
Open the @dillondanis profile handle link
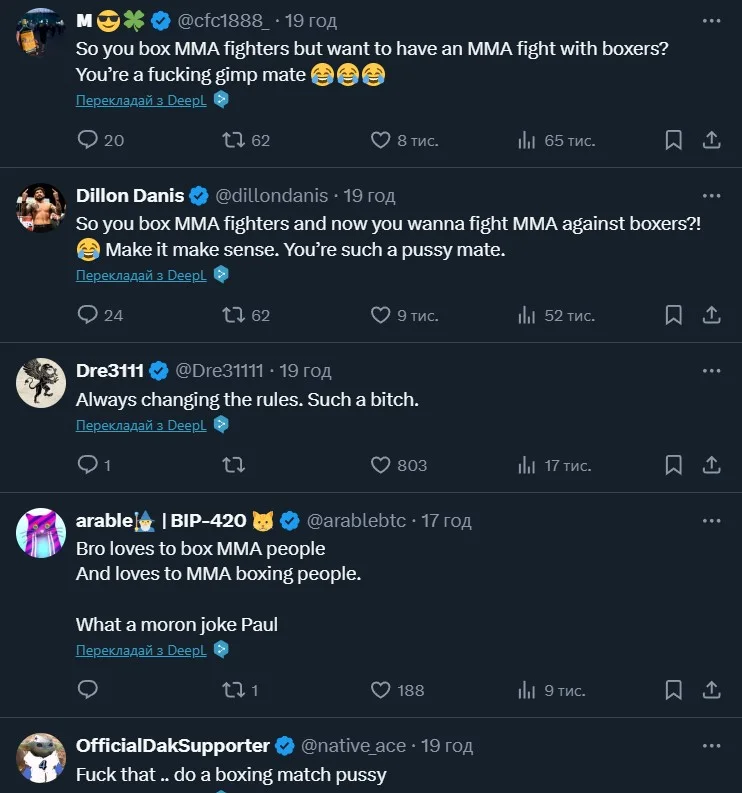[271, 195]
